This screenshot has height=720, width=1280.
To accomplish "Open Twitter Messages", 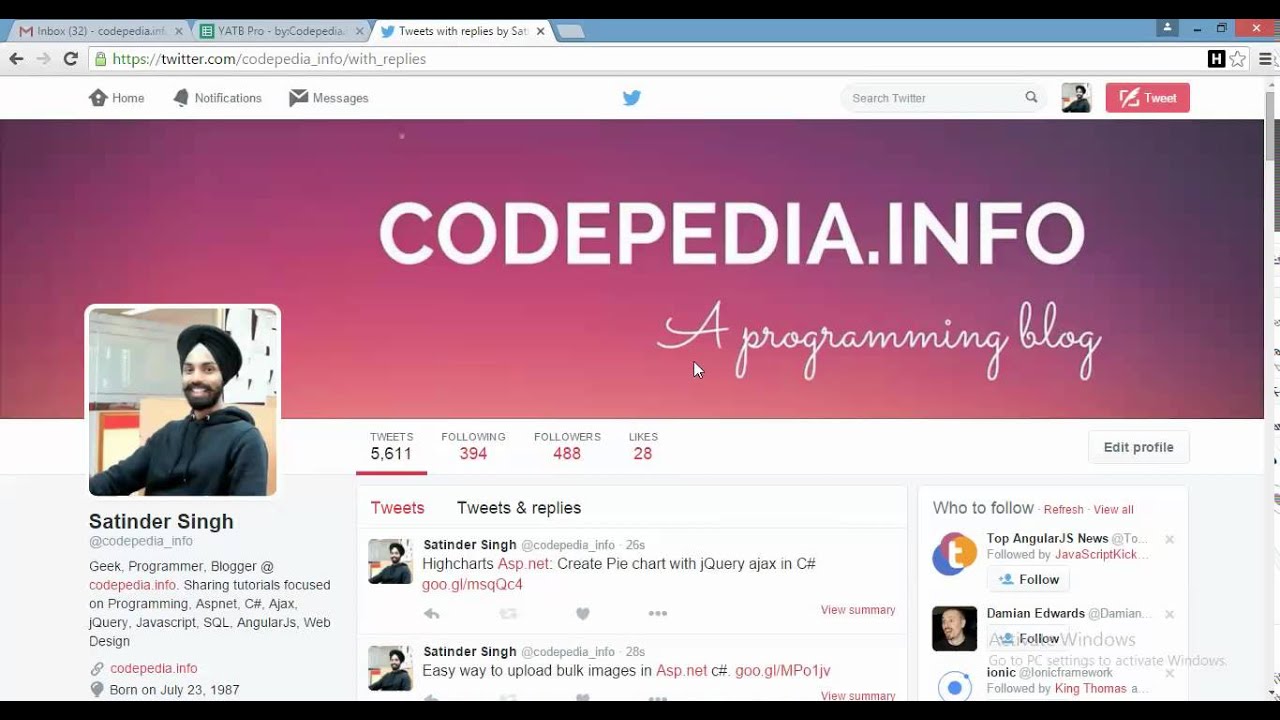I will click(329, 98).
